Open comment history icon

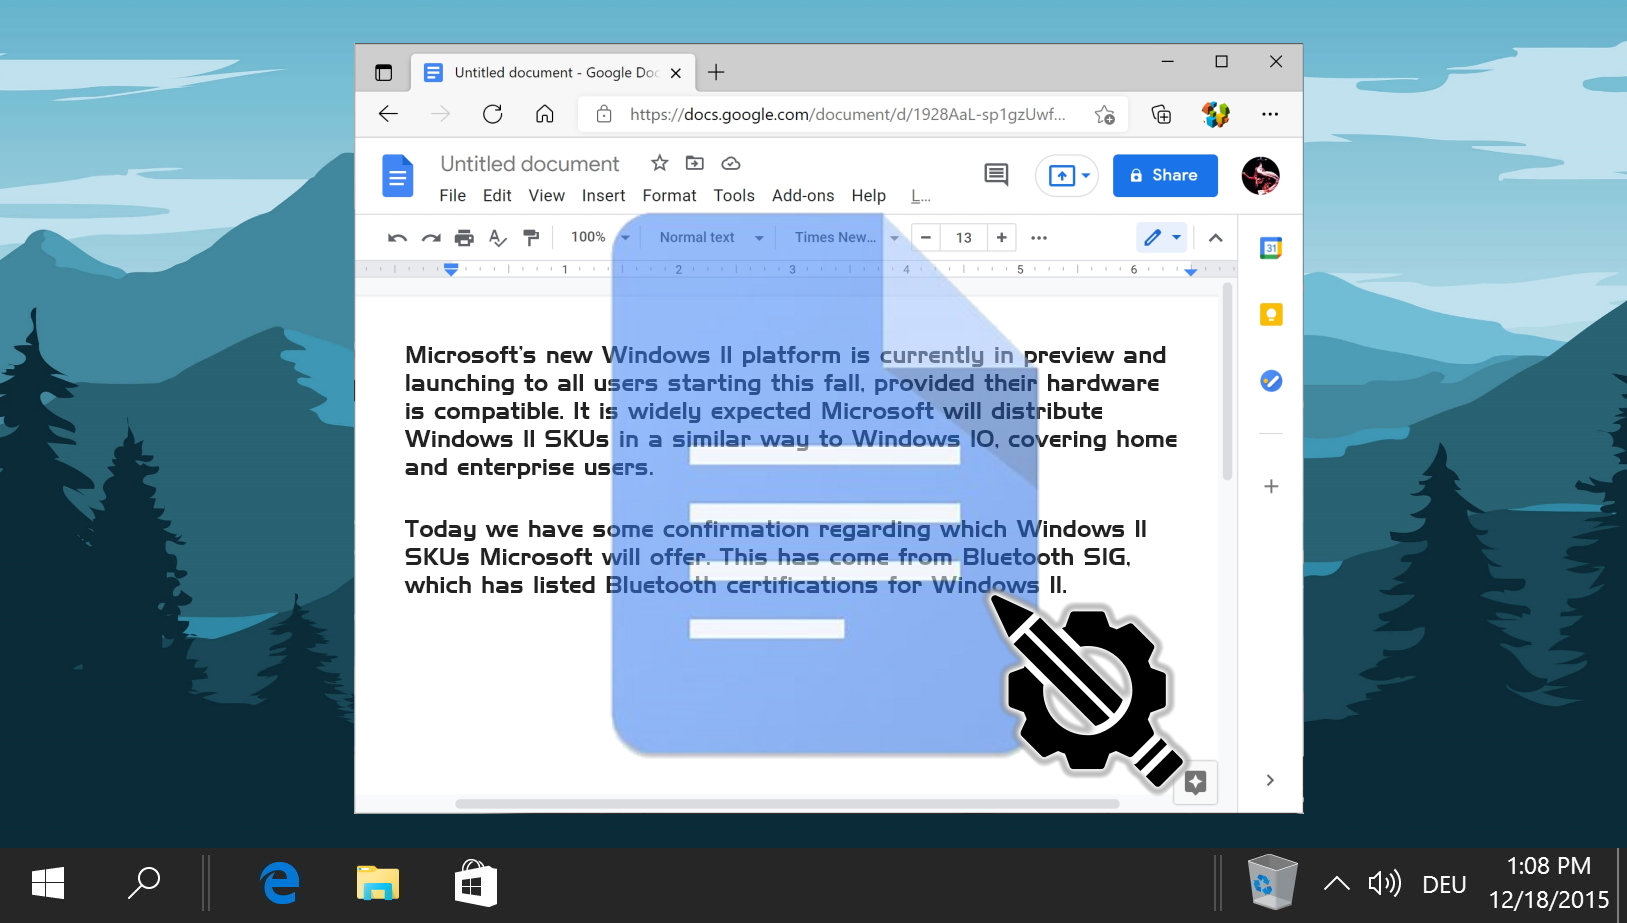click(996, 175)
